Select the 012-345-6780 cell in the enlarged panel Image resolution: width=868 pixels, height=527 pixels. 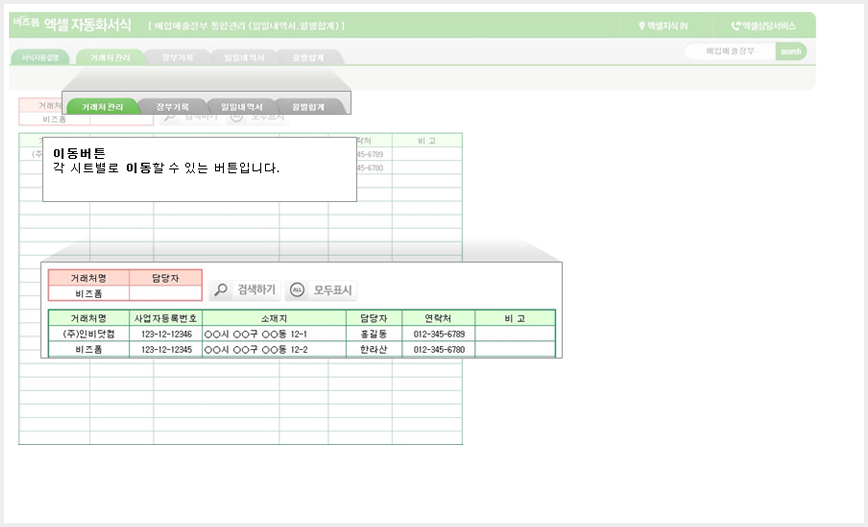[x=438, y=349]
